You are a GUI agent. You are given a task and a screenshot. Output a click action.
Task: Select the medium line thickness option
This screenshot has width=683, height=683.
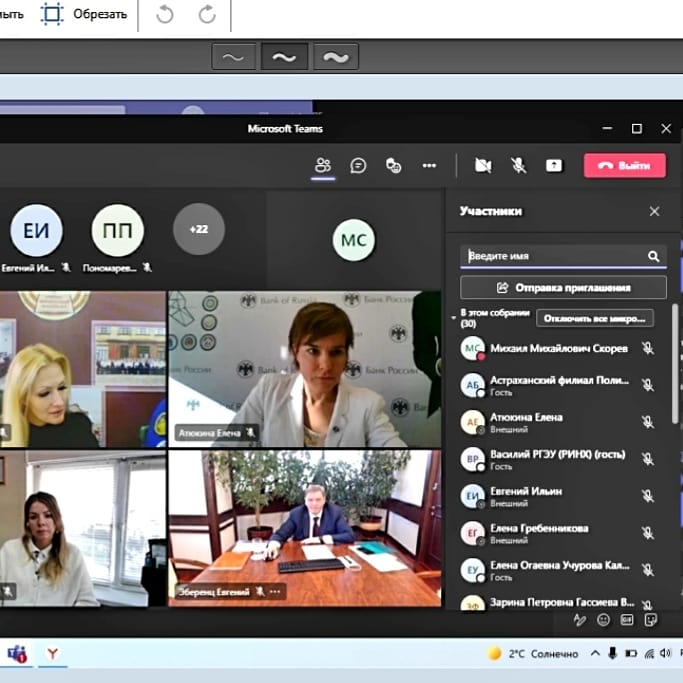(x=284, y=58)
